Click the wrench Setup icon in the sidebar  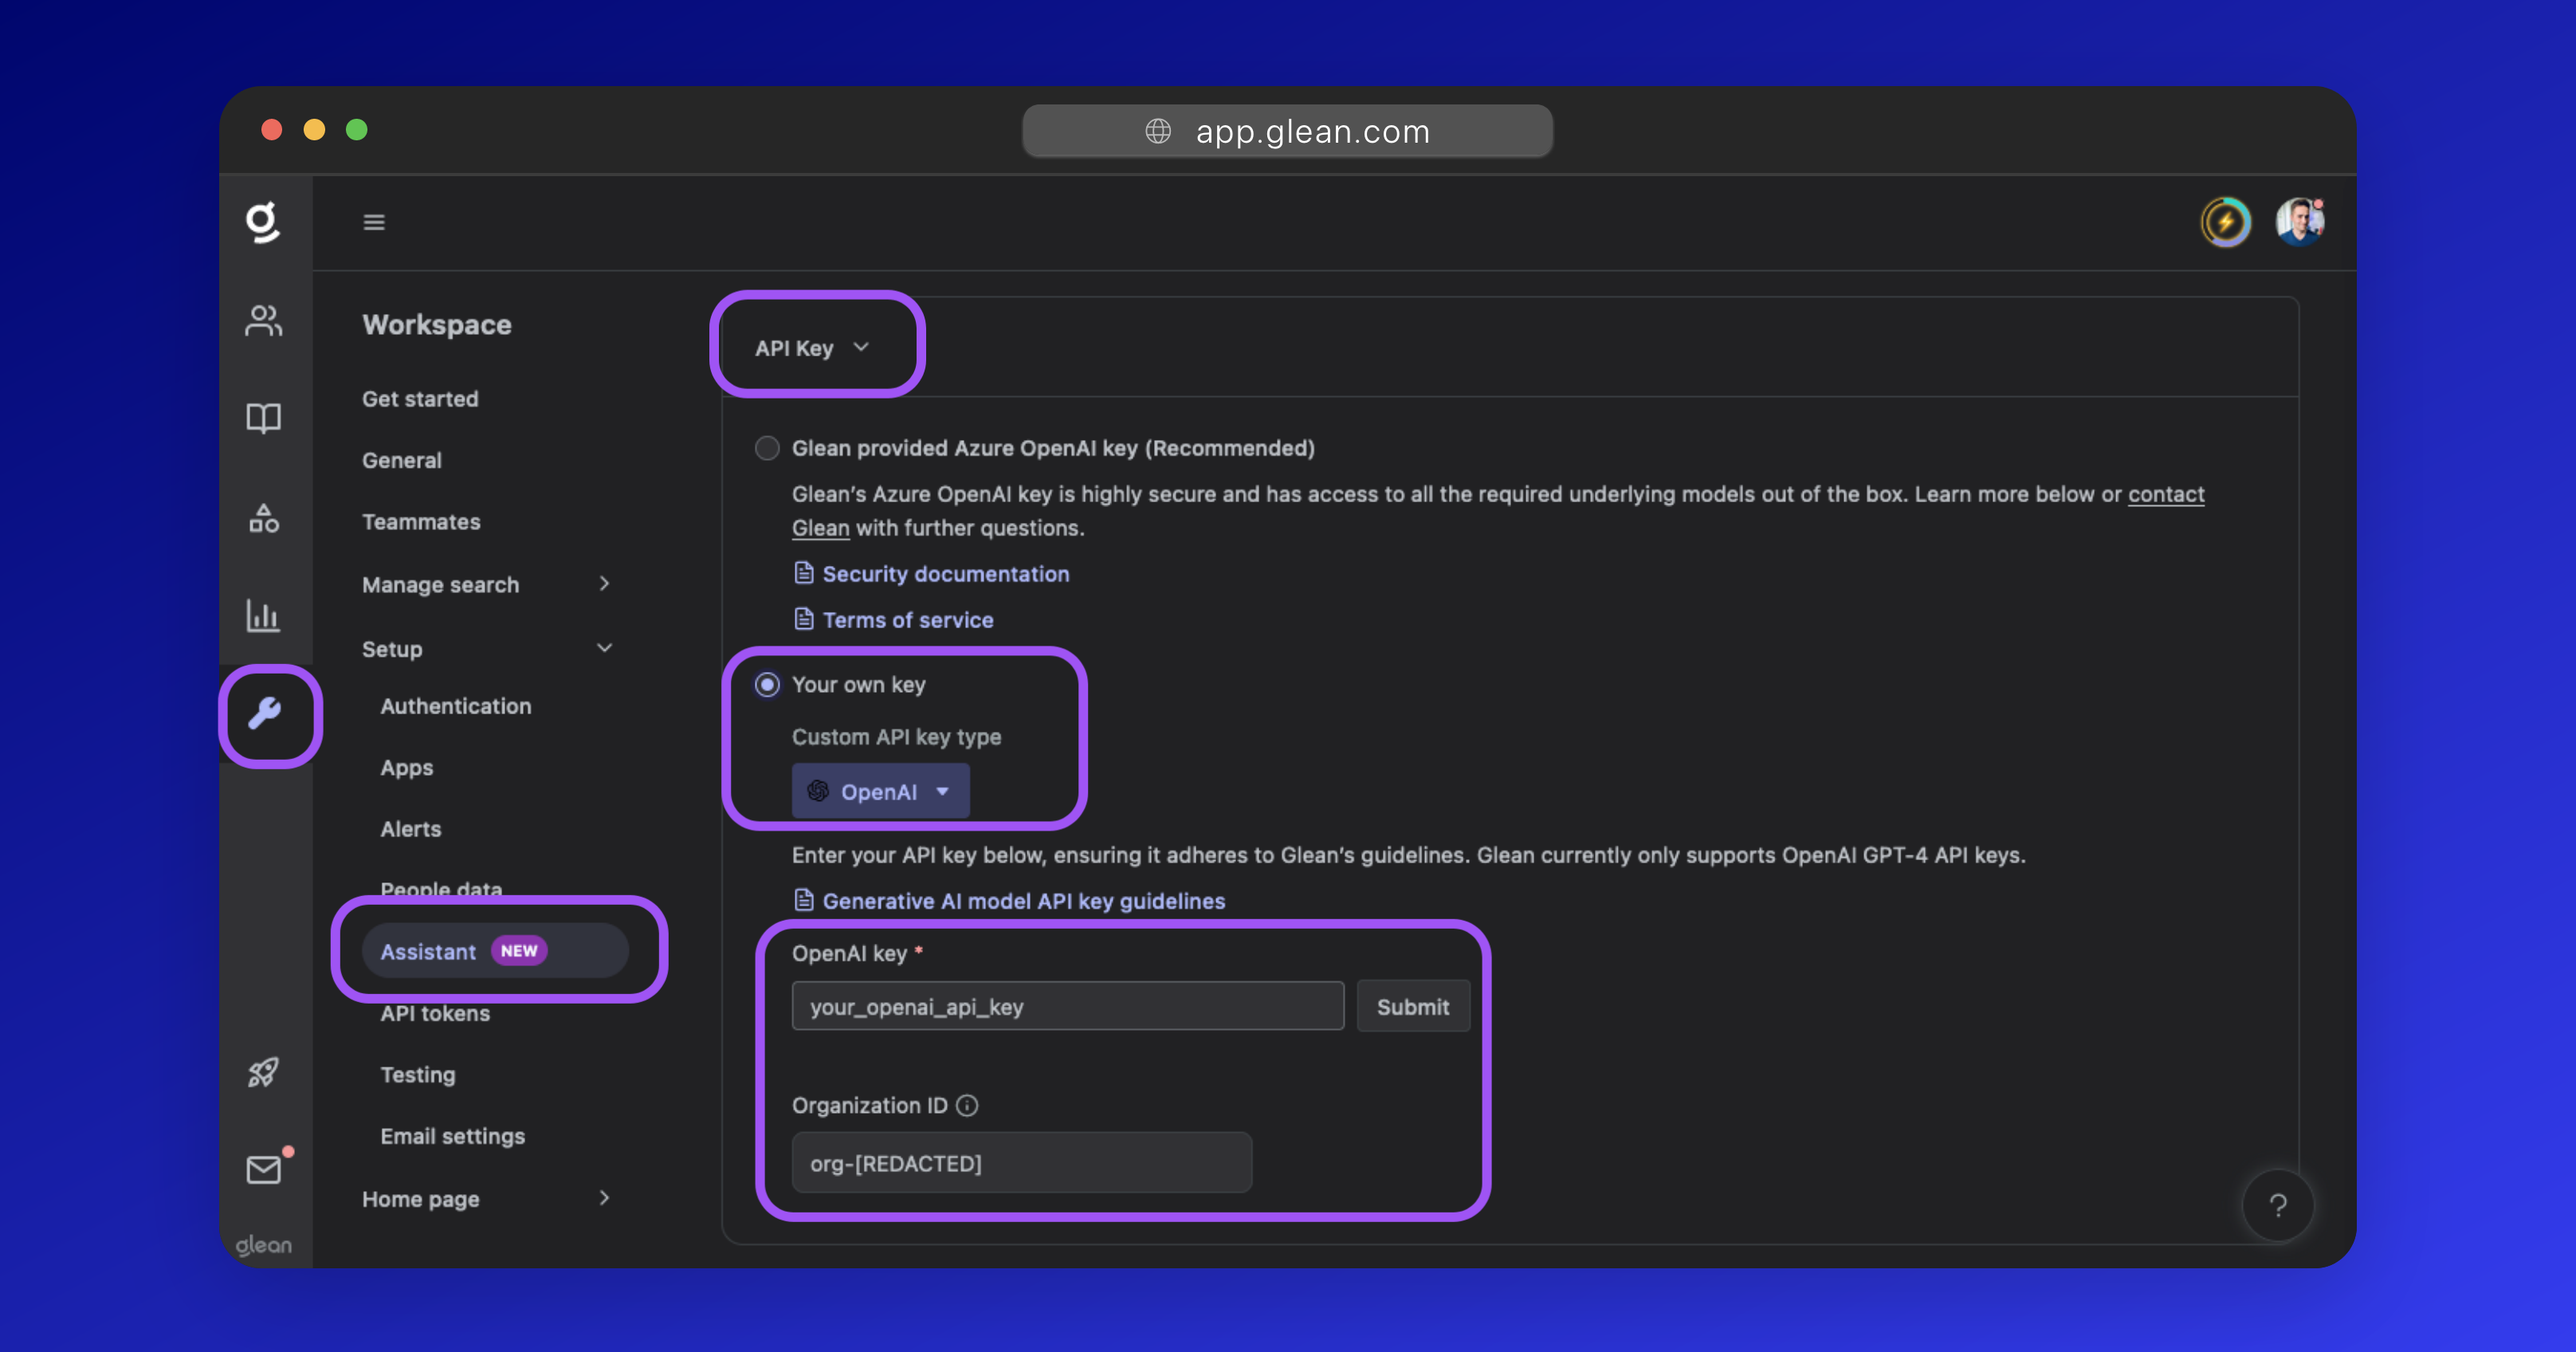269,714
